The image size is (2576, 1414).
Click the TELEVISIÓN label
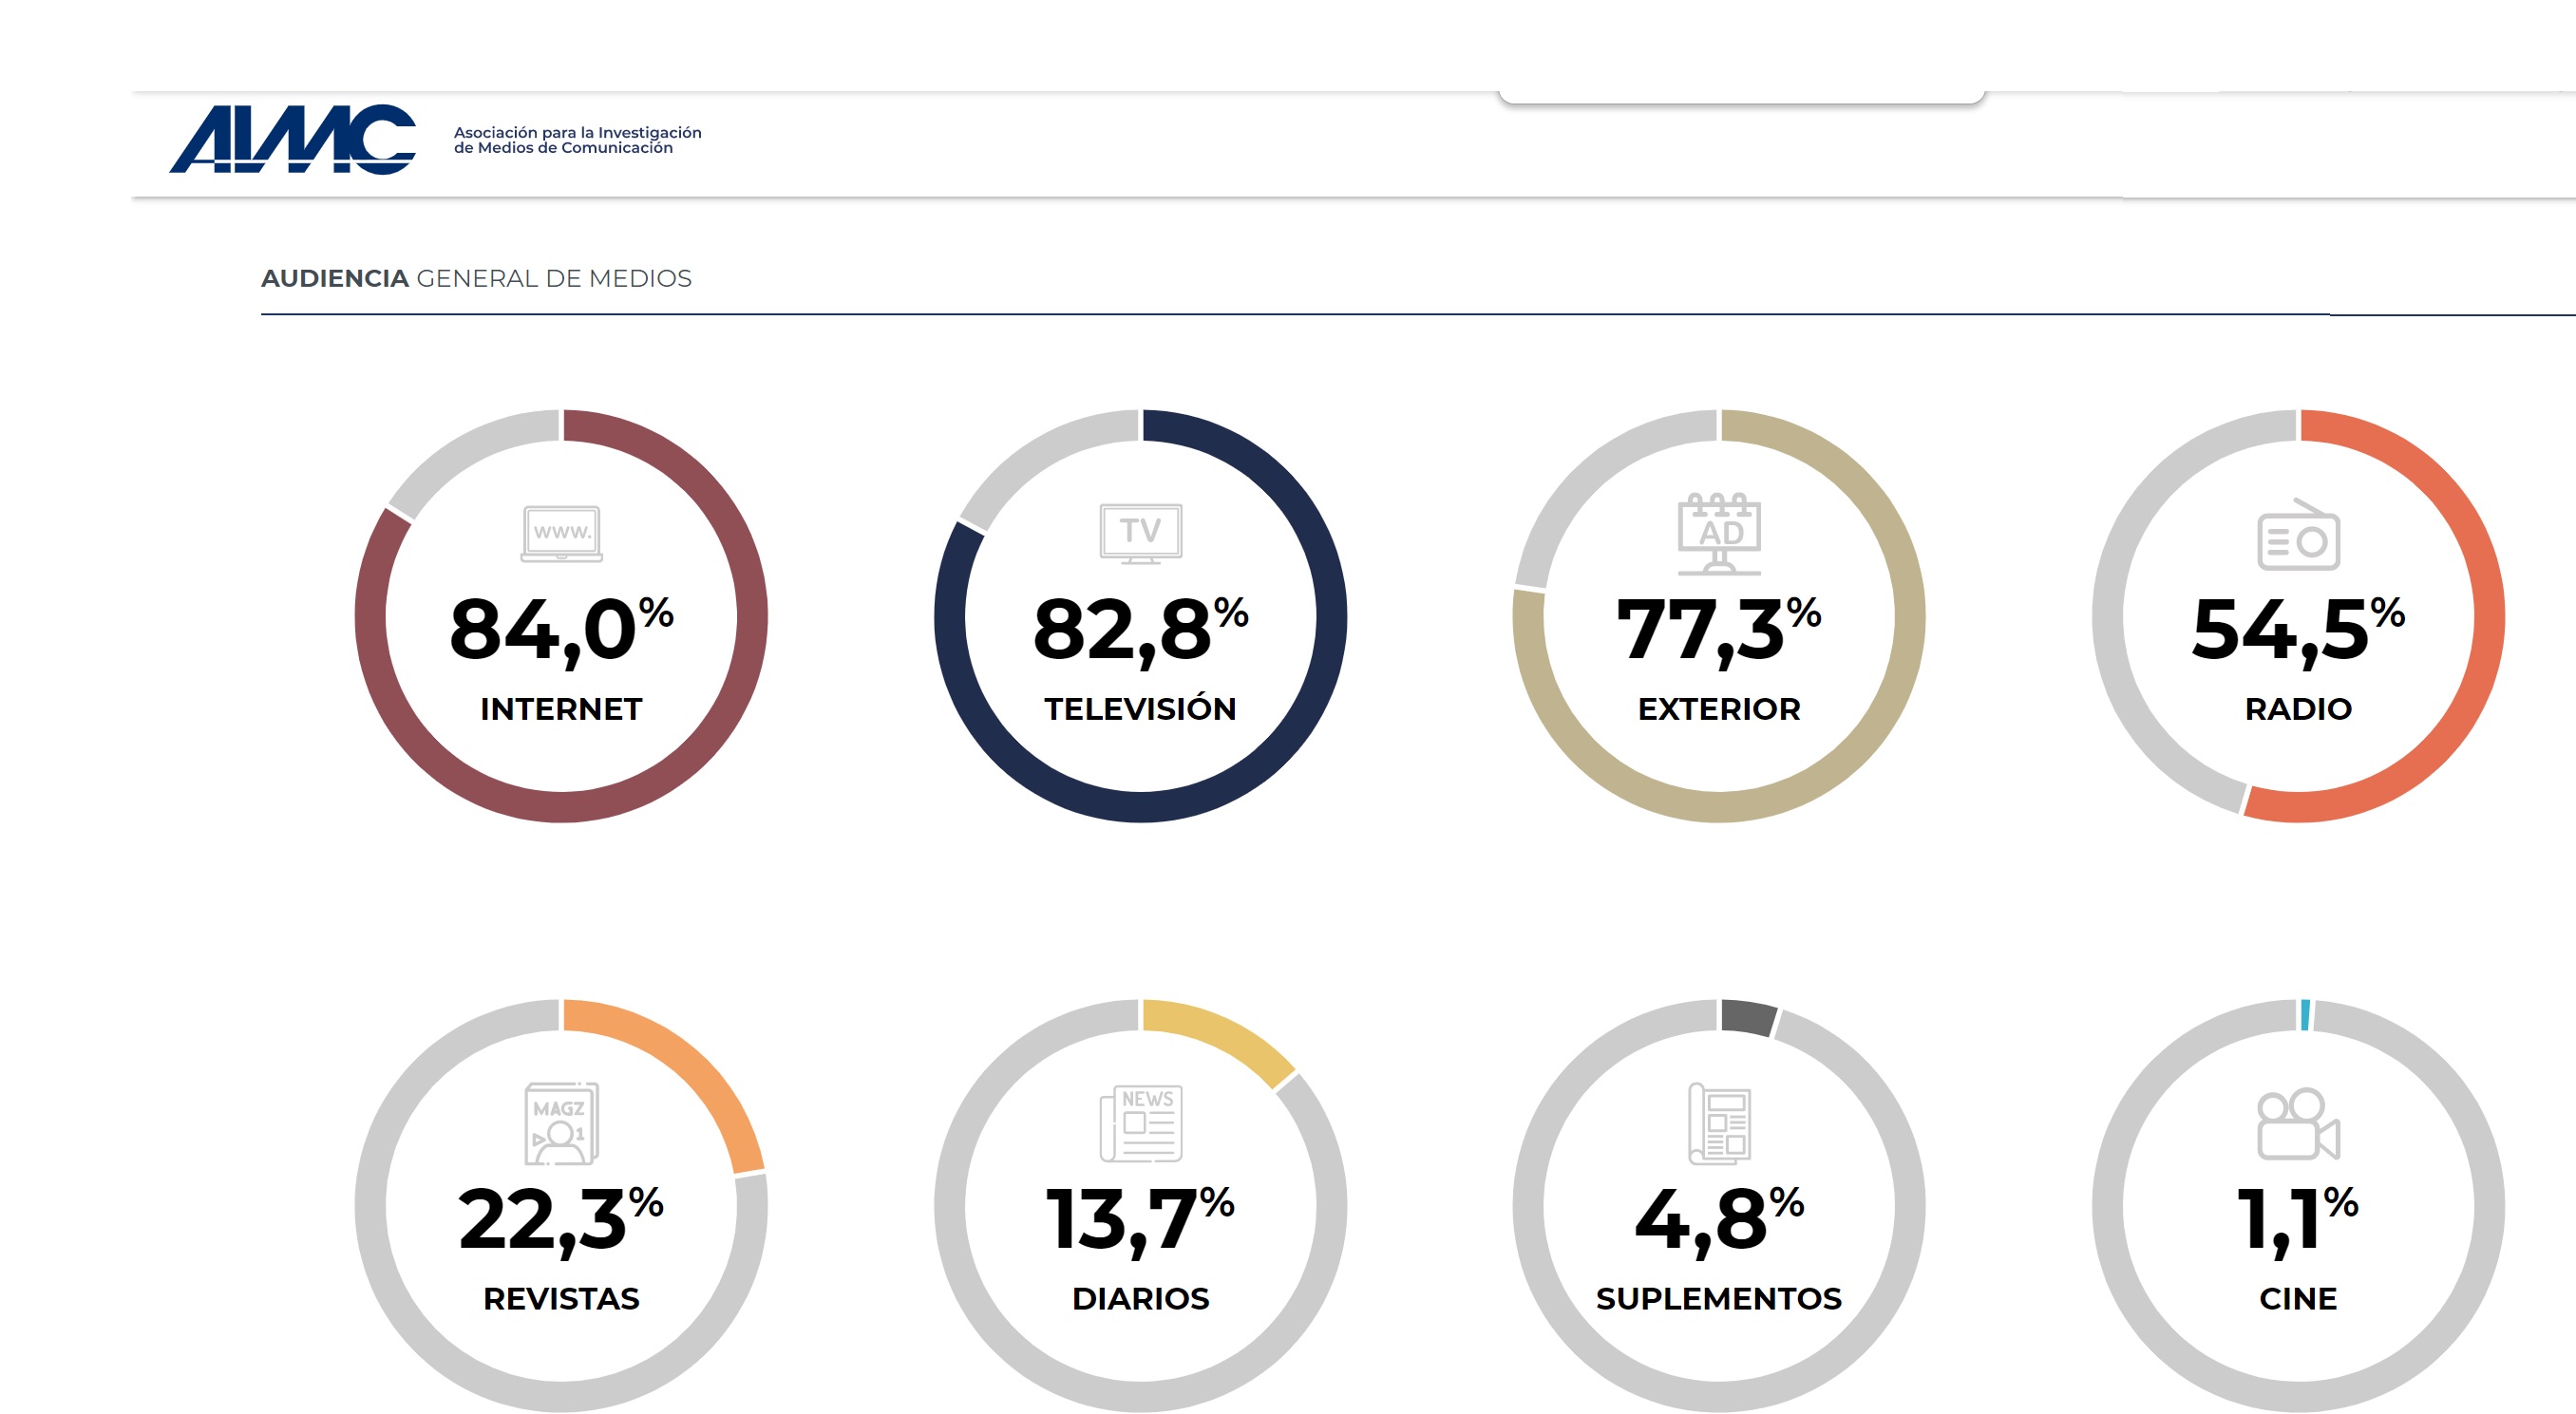tap(1140, 706)
